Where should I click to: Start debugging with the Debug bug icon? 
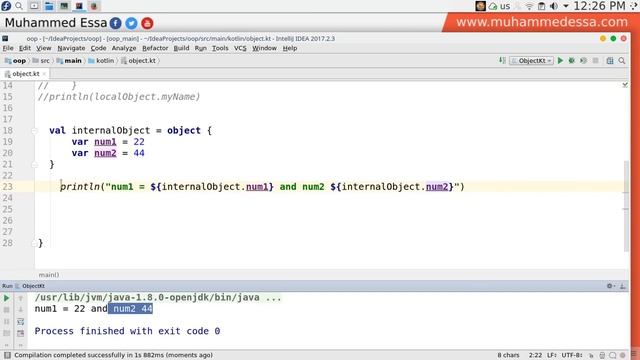click(x=571, y=60)
